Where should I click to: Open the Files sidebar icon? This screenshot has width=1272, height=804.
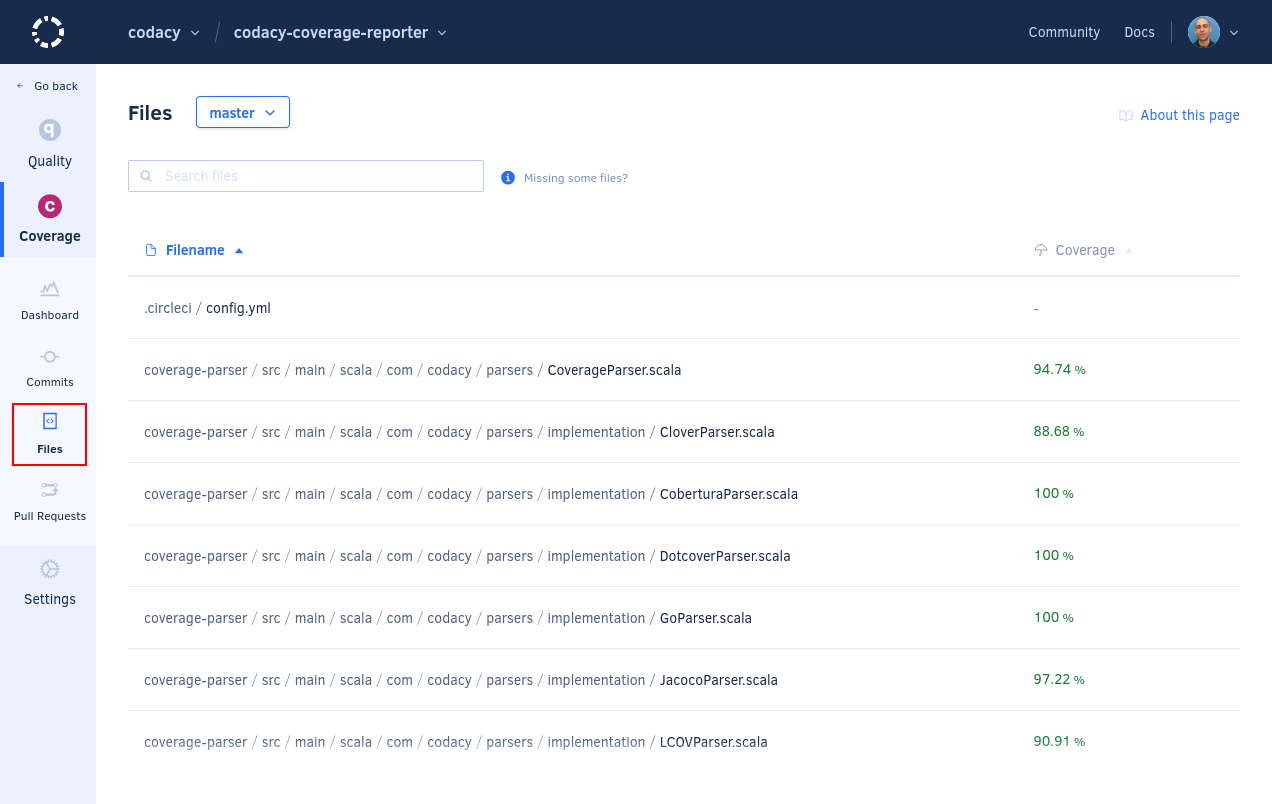[x=50, y=422]
